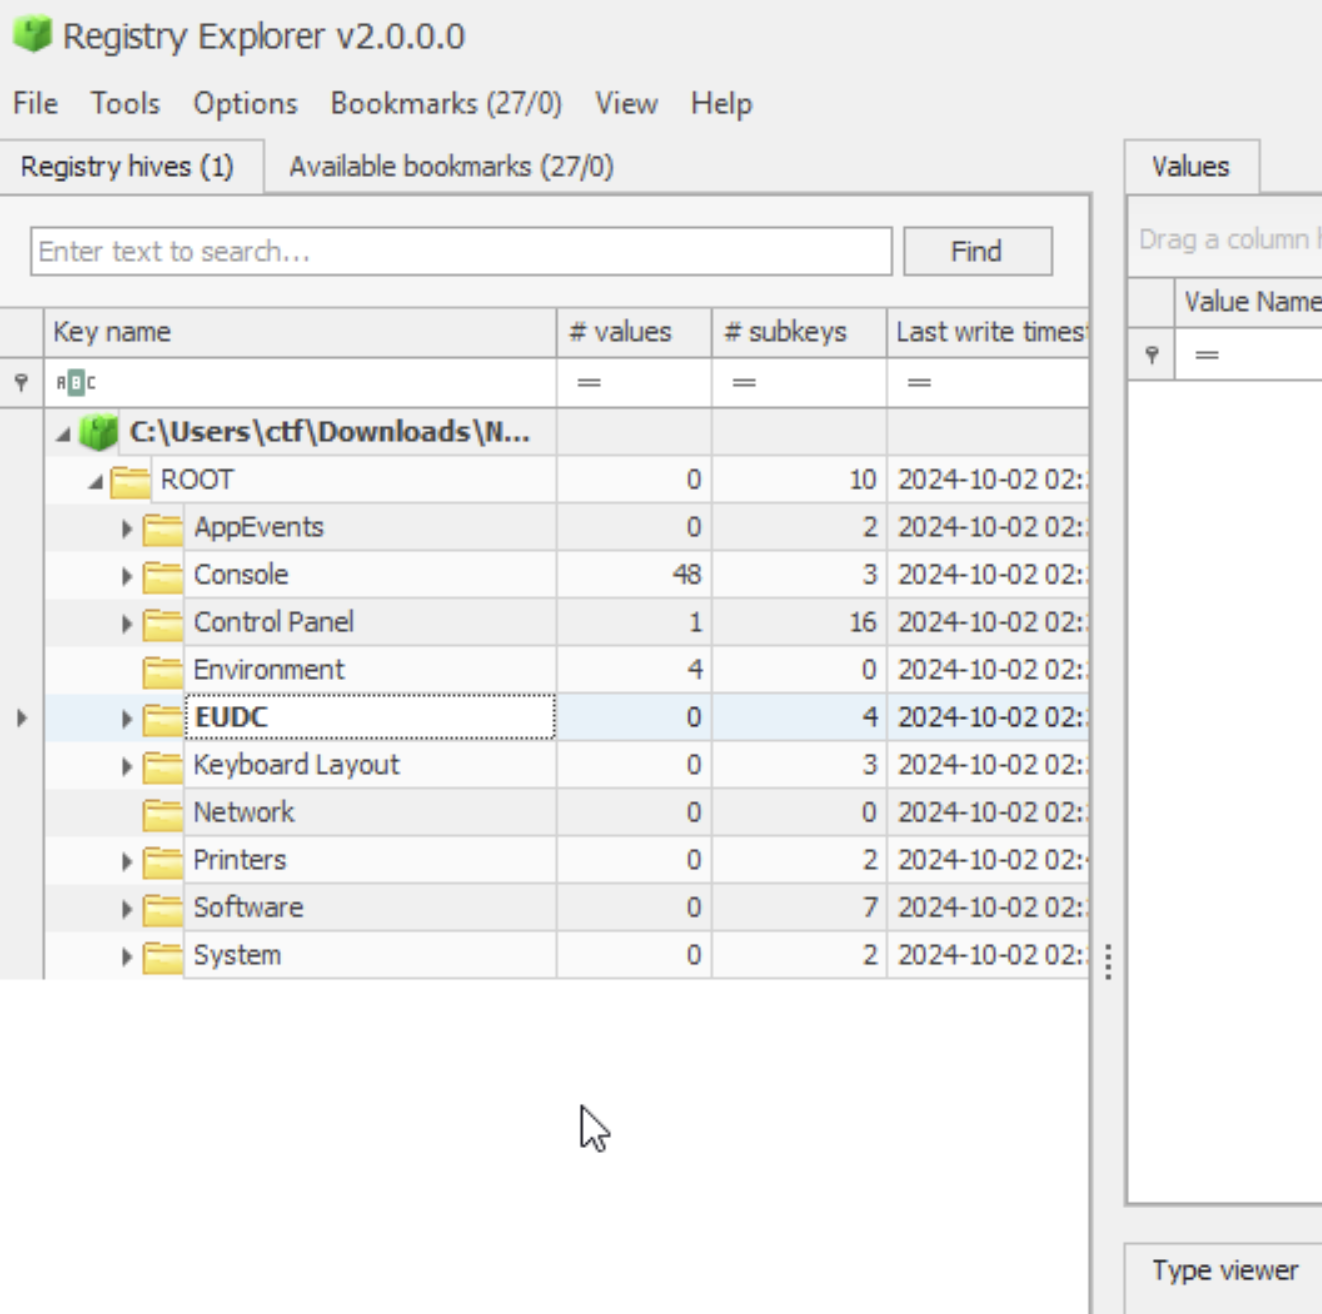1322x1314 pixels.
Task: Collapse the ROOT key node
Action: 95,482
